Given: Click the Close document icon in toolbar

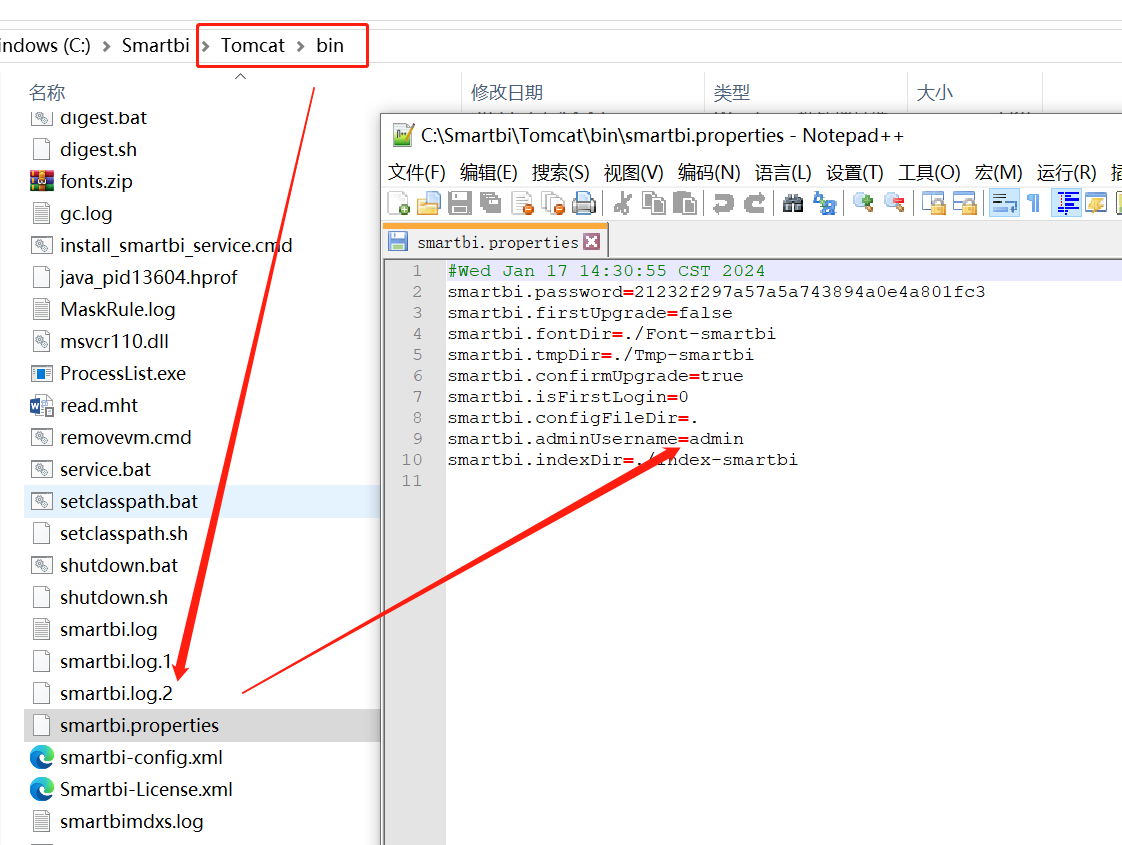Looking at the screenshot, I should click(x=523, y=204).
